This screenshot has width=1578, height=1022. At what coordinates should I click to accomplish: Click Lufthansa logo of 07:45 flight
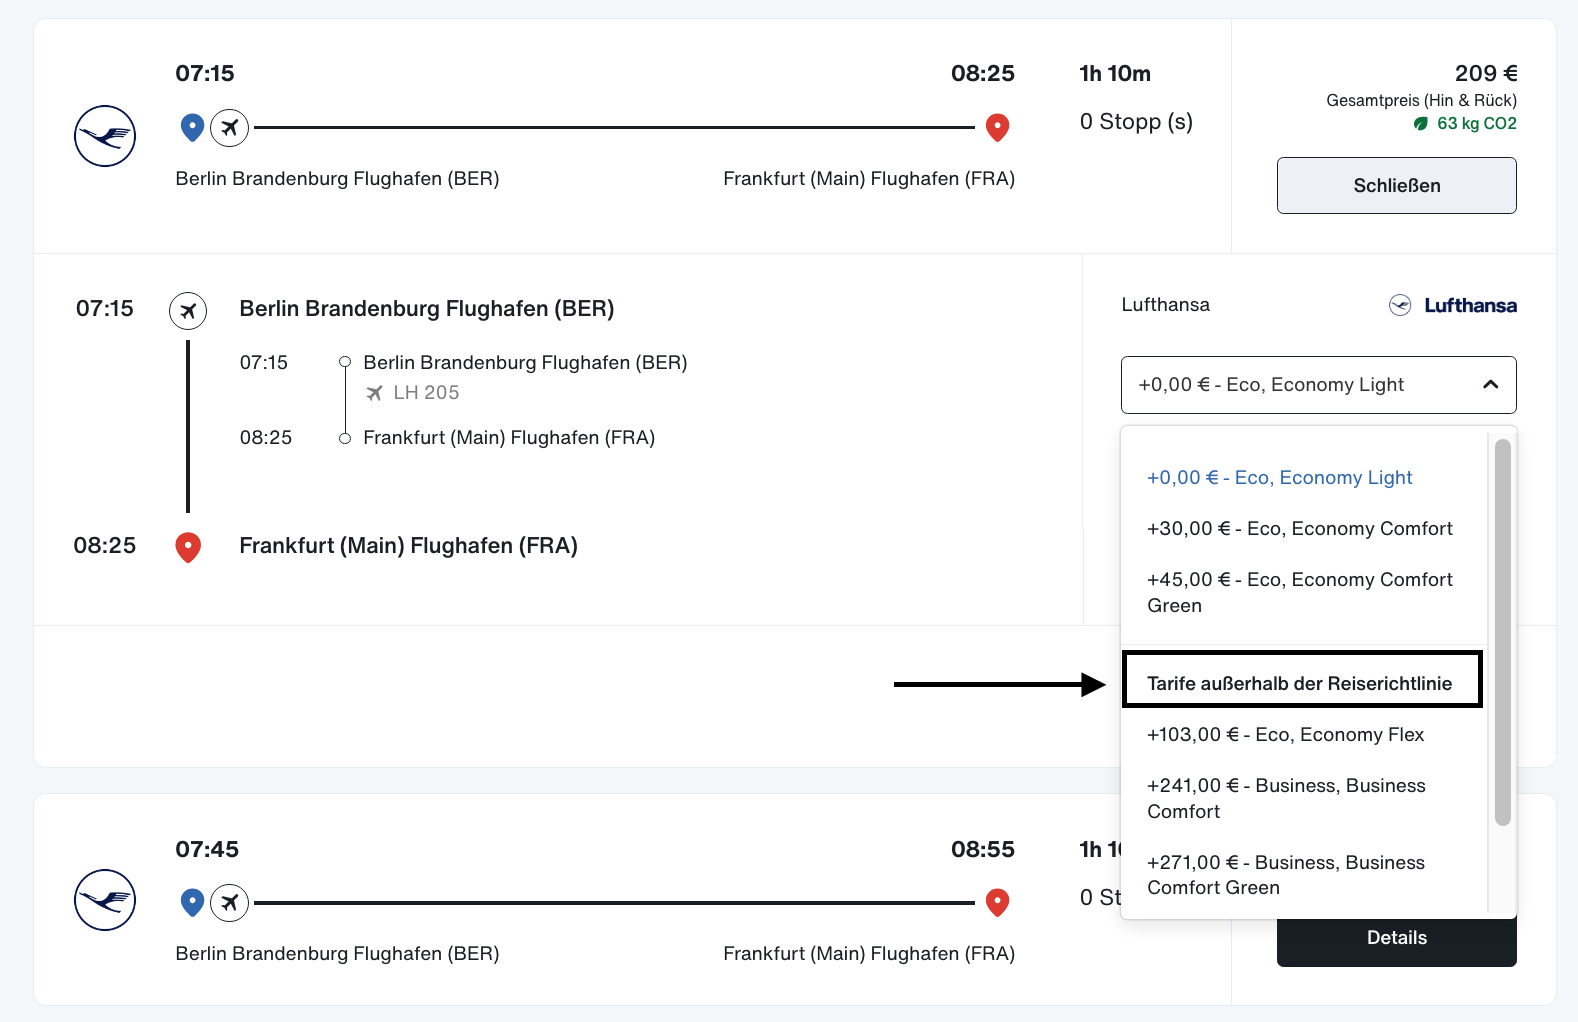tap(105, 900)
